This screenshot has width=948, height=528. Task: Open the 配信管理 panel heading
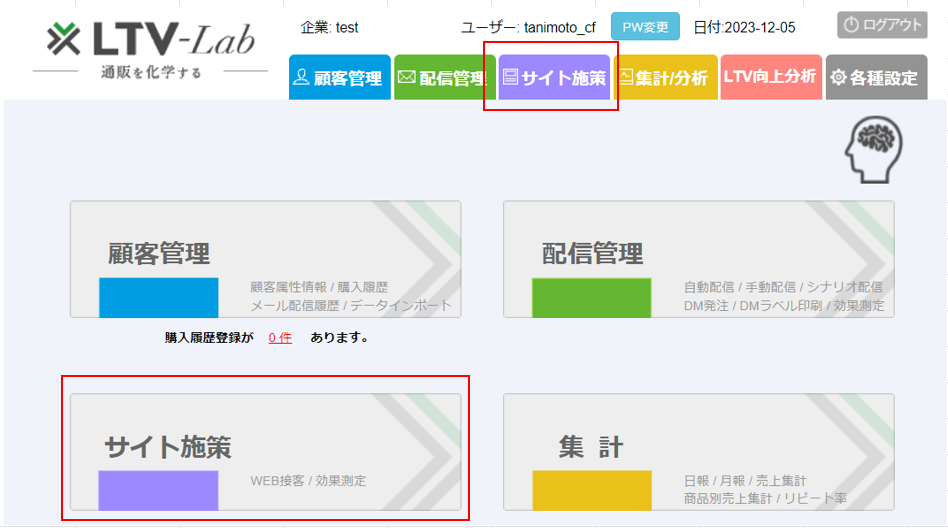pos(592,253)
